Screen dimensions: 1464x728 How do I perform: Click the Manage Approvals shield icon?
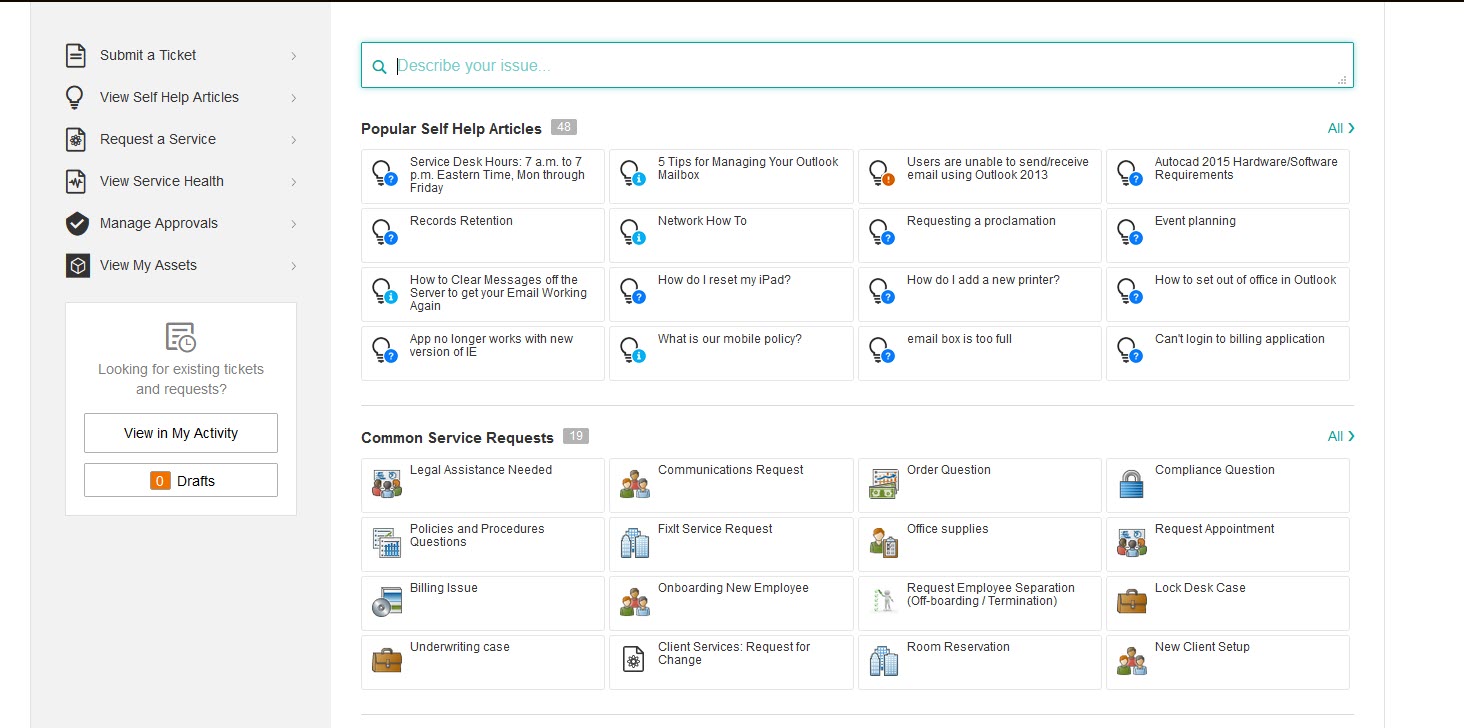coord(77,224)
